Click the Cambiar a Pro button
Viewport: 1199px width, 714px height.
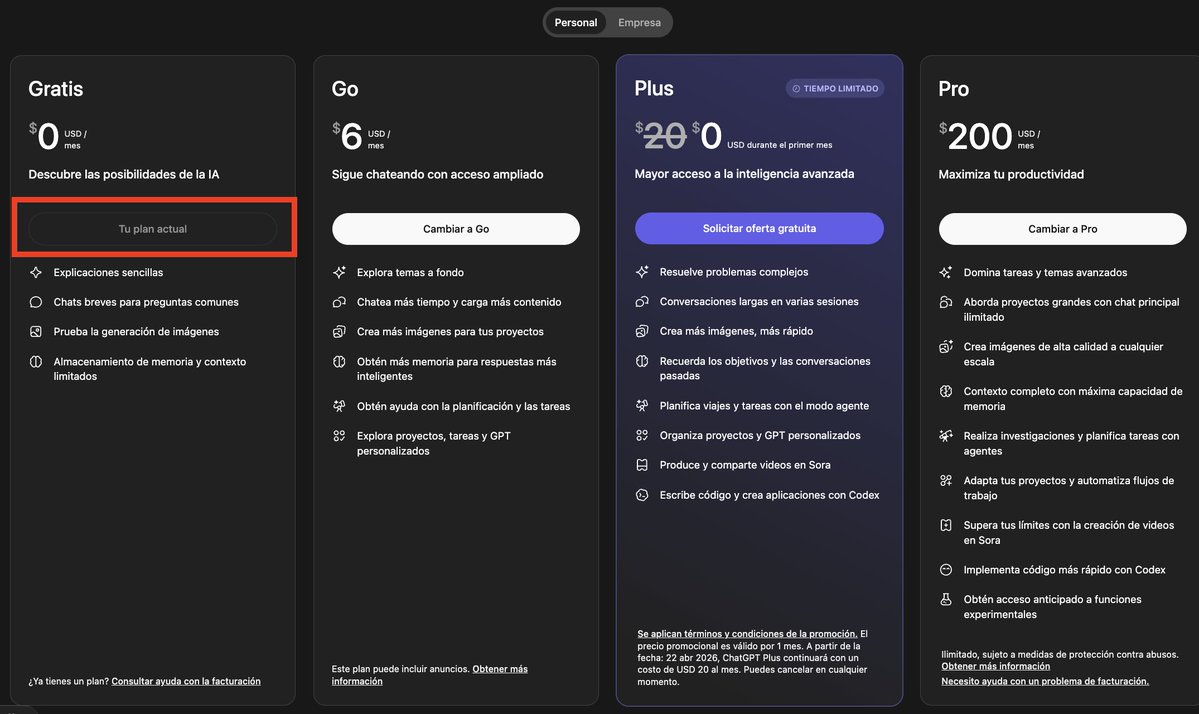tap(1062, 229)
